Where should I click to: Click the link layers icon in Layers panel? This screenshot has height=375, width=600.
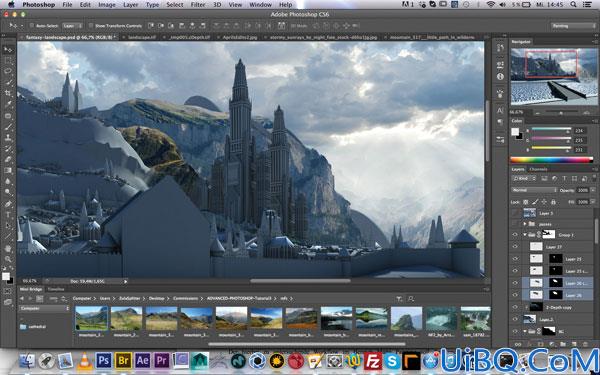click(517, 344)
